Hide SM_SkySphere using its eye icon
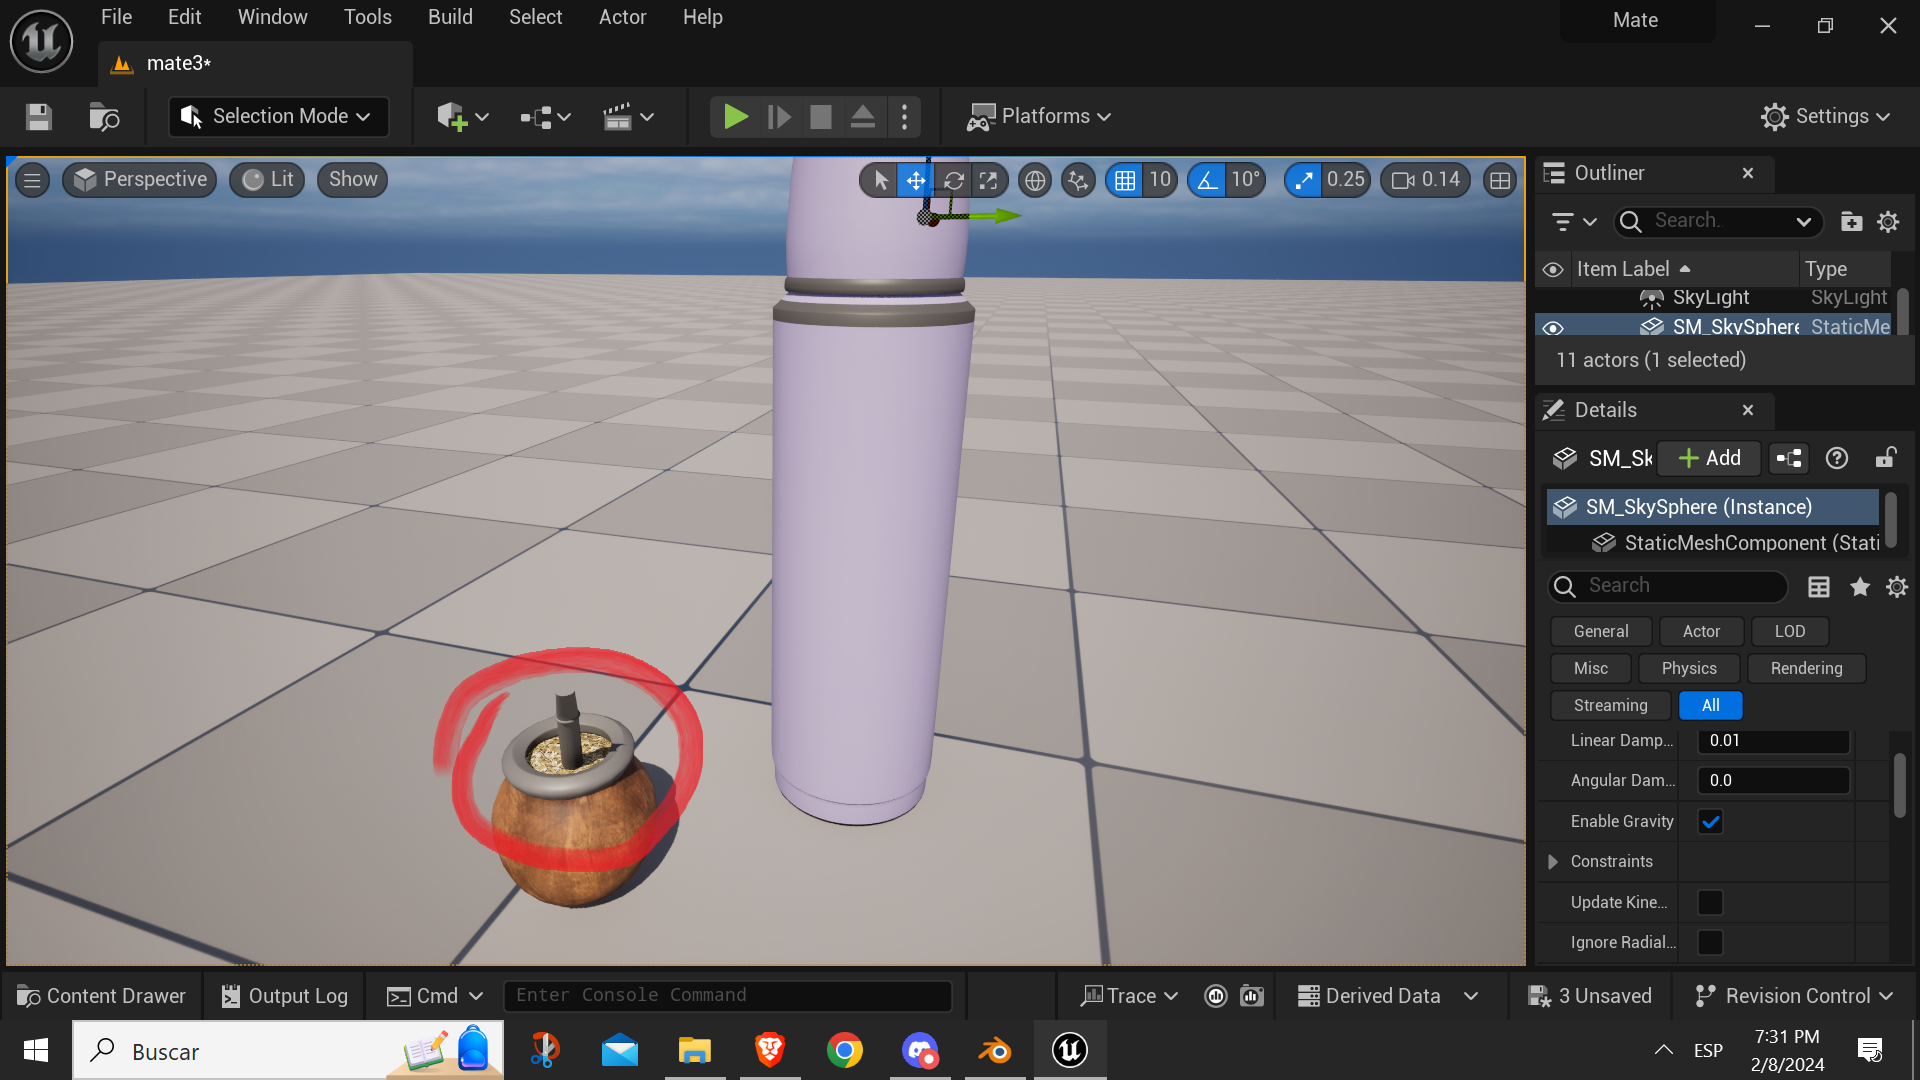The height and width of the screenshot is (1080, 1920). (1553, 328)
